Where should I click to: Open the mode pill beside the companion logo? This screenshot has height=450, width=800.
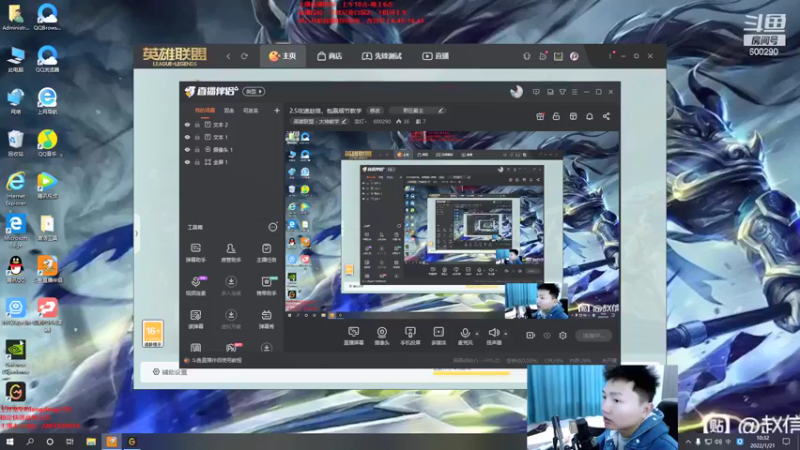pos(254,92)
